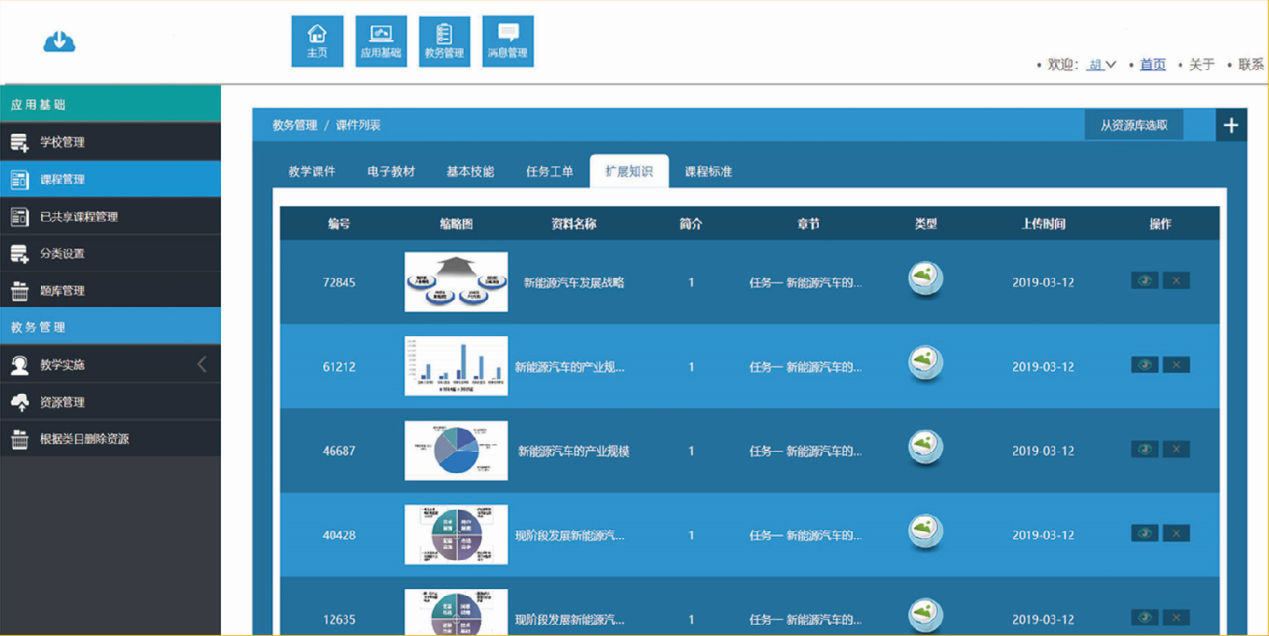Open the 应用基础 toolbar icon
Image resolution: width=1269 pixels, height=636 pixels.
(x=381, y=42)
